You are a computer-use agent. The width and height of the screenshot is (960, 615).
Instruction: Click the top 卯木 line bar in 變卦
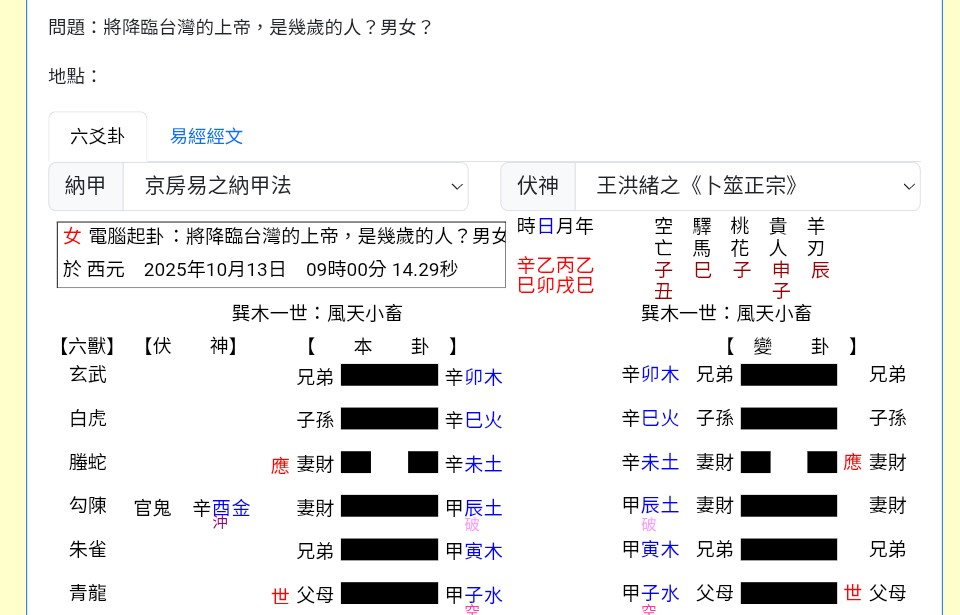pos(788,375)
